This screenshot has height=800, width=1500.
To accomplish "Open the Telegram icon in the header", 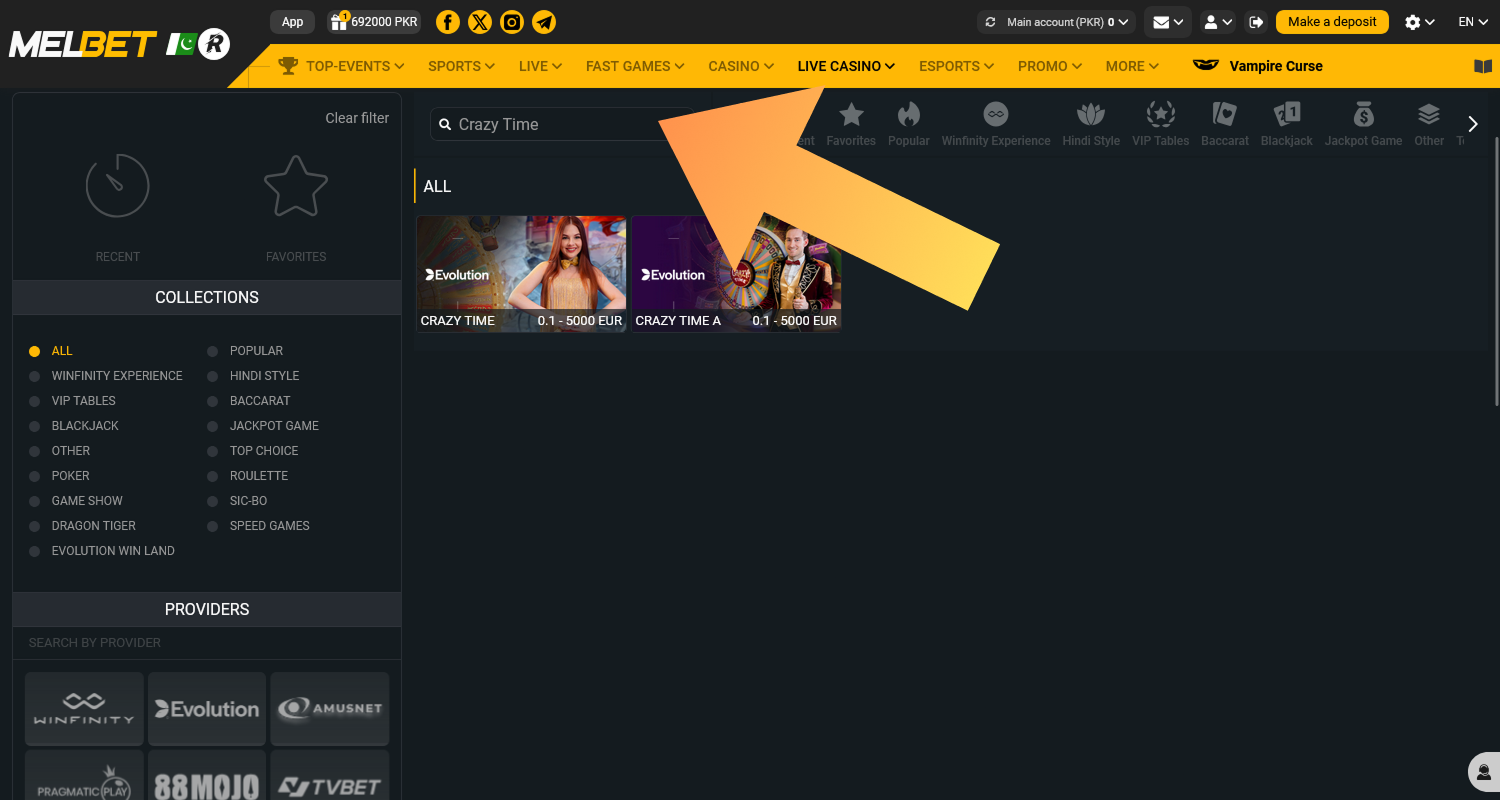I will (x=544, y=21).
